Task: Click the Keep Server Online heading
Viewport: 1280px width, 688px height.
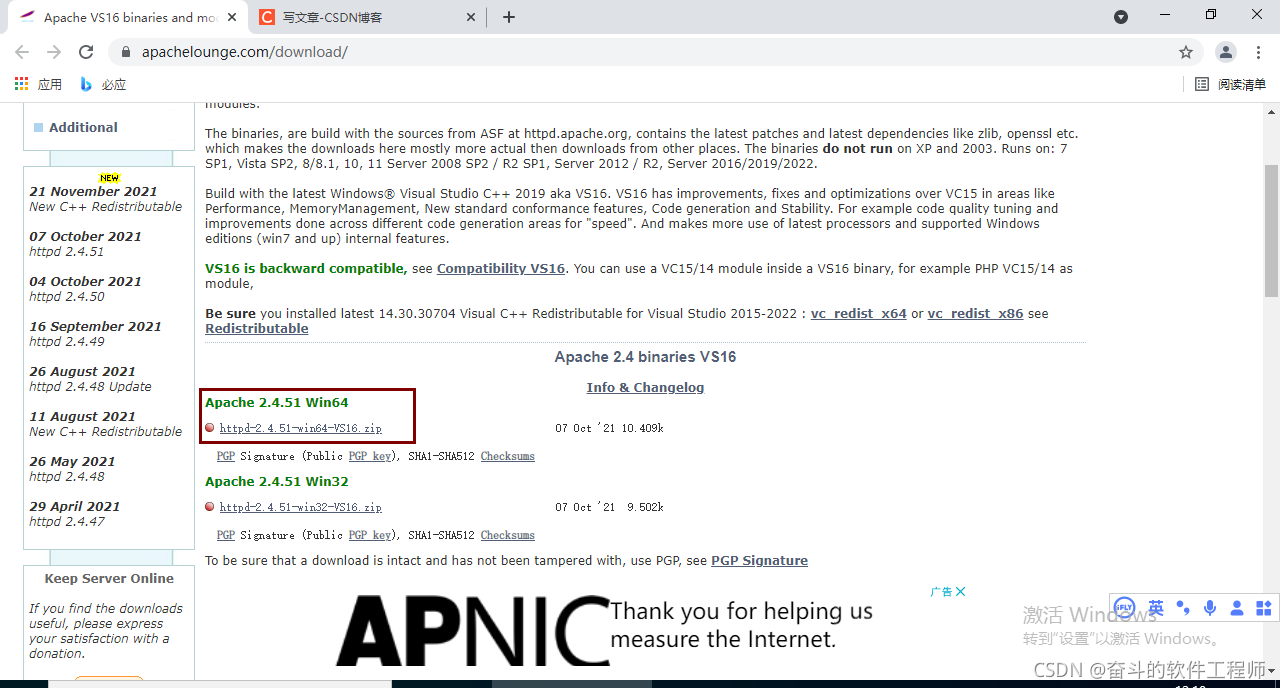Action: click(109, 578)
